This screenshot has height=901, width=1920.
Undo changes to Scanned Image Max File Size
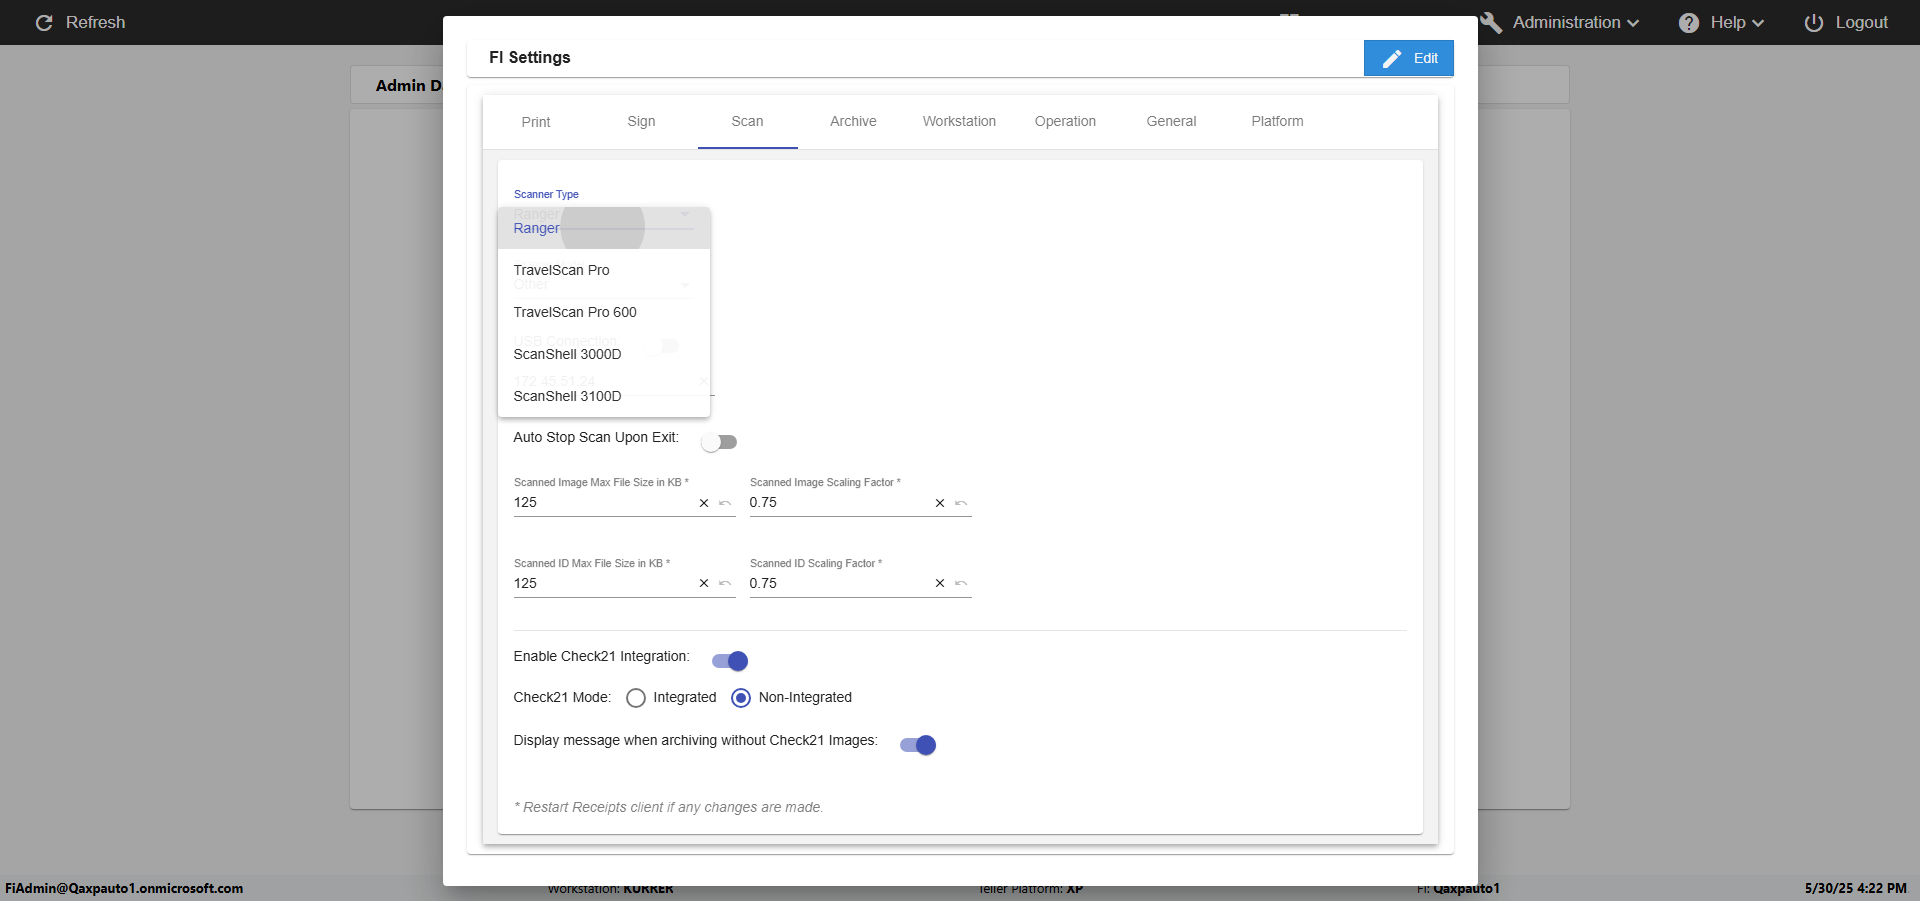coord(725,503)
